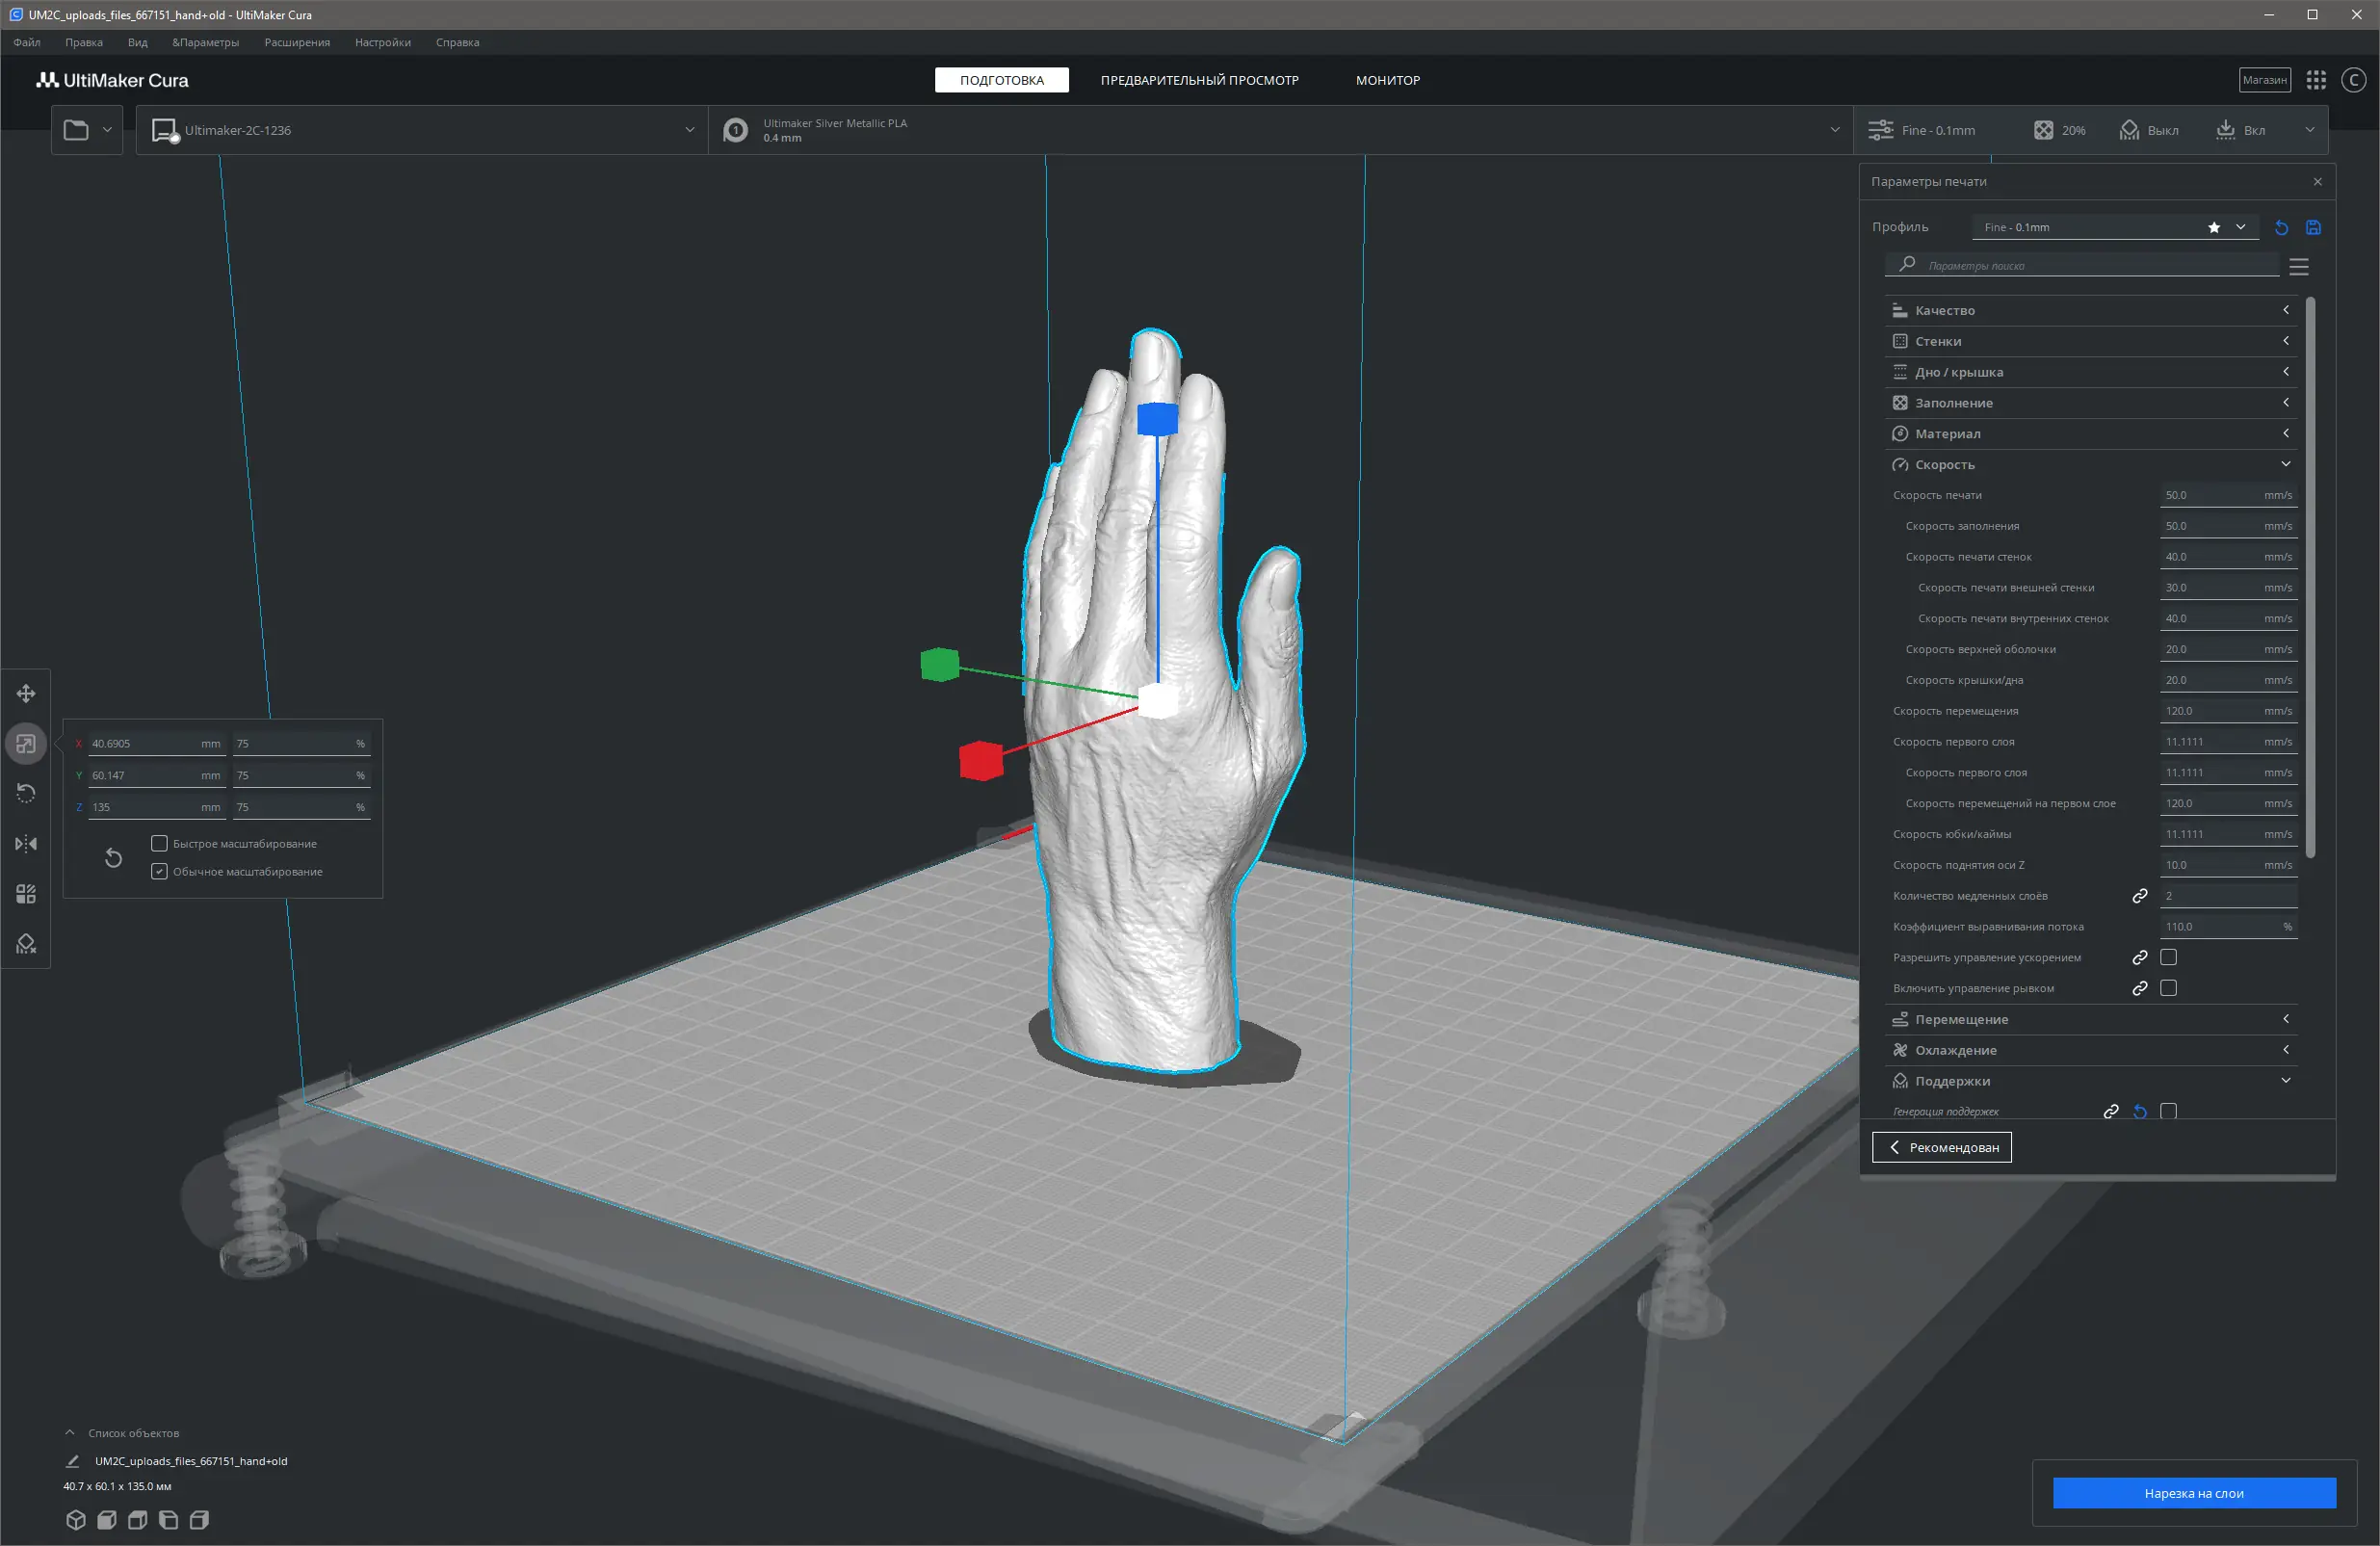Open the Расширения menu

(x=297, y=42)
